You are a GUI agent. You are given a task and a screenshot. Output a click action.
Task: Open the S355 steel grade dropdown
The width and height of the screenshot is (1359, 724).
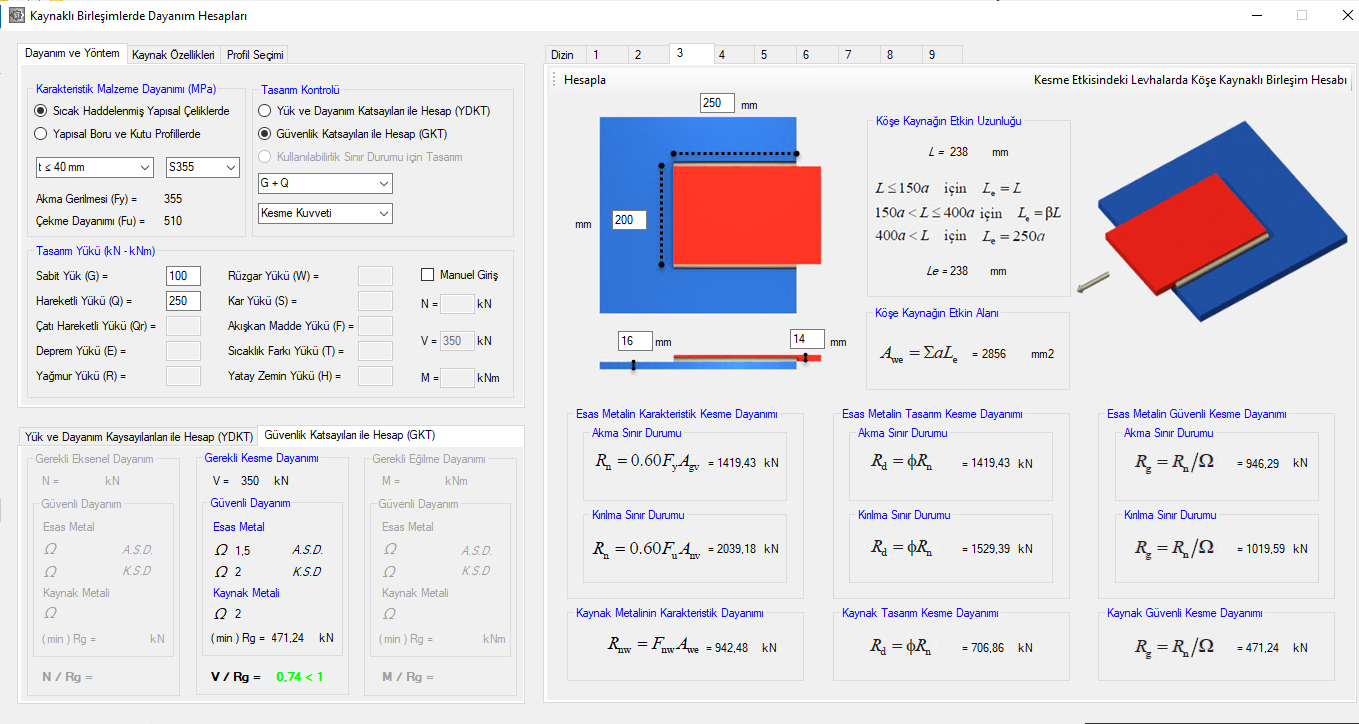click(203, 167)
